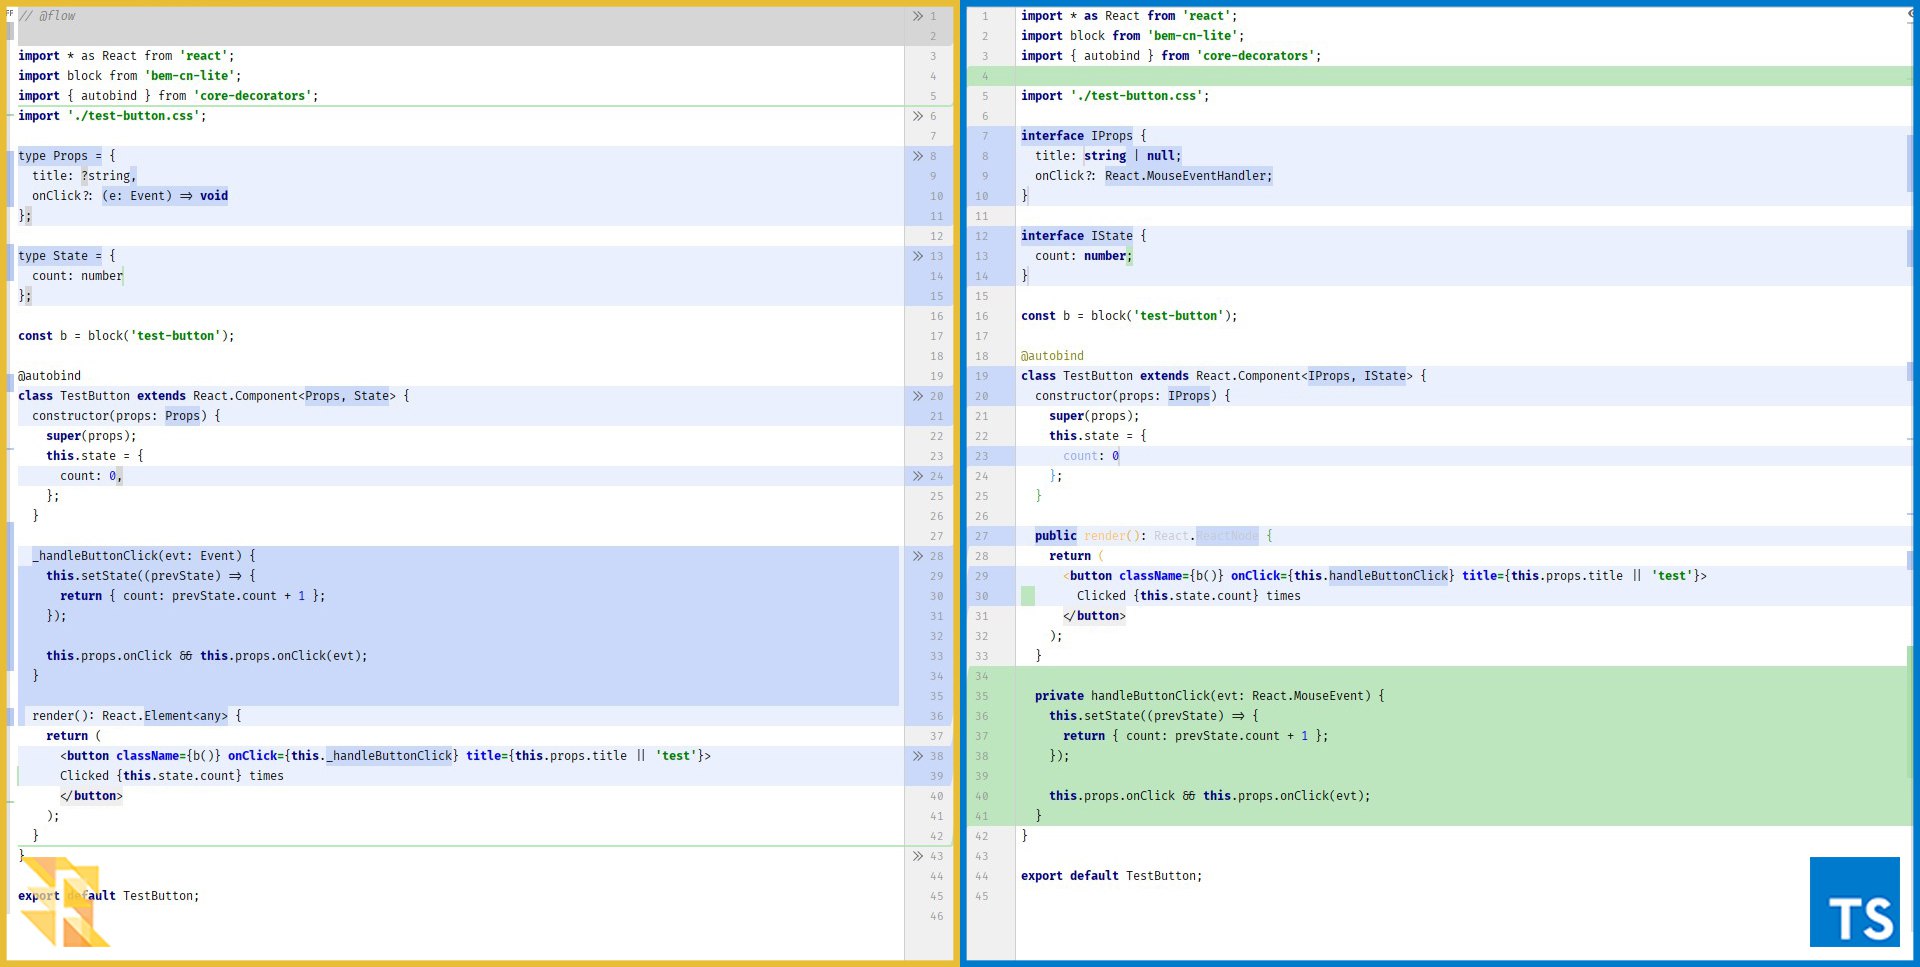Click 'count: number;' in the right pane

[1084, 256]
